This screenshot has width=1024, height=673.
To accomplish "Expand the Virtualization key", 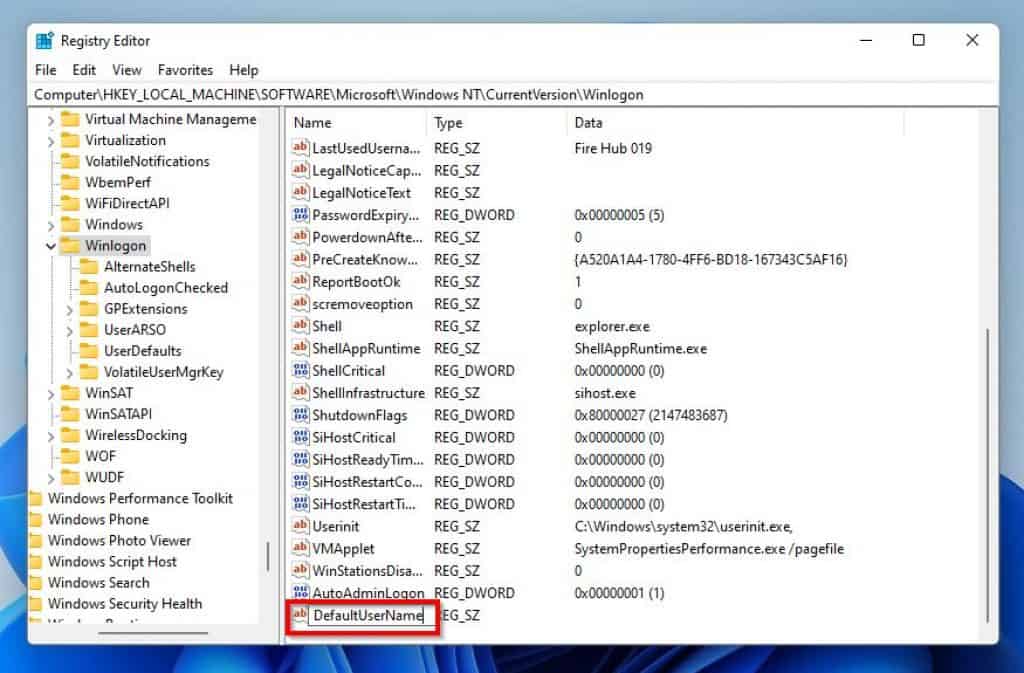I will (x=50, y=141).
